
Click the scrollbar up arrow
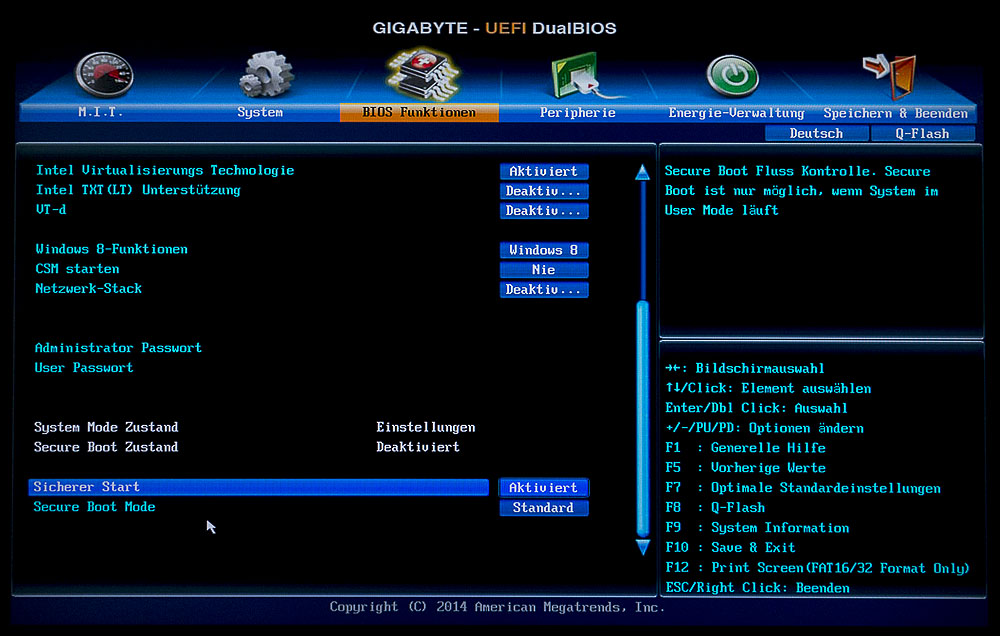pos(642,172)
